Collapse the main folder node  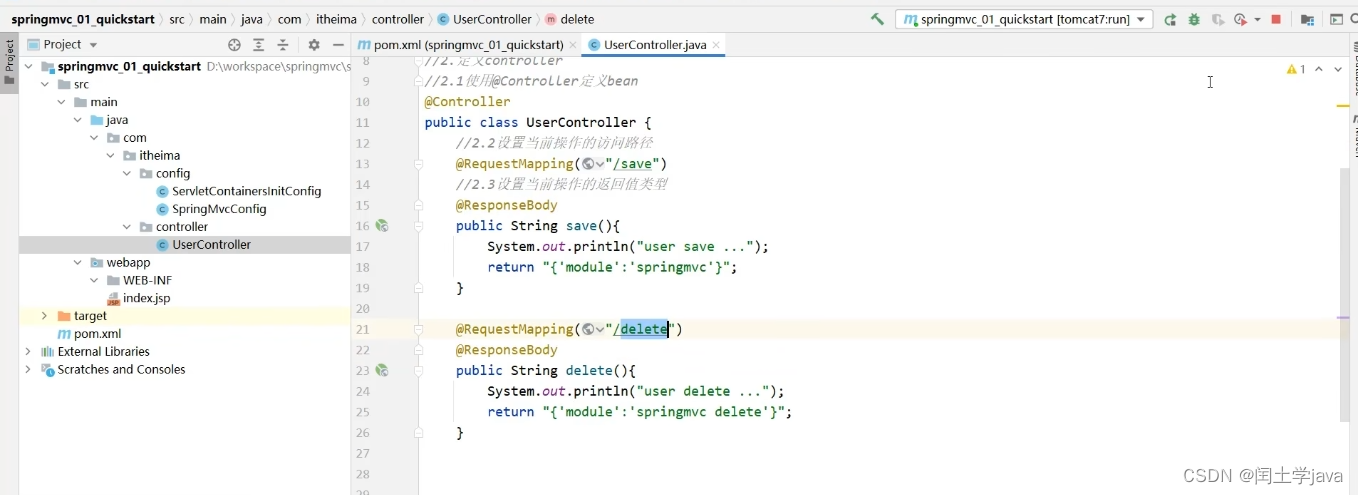pos(60,102)
